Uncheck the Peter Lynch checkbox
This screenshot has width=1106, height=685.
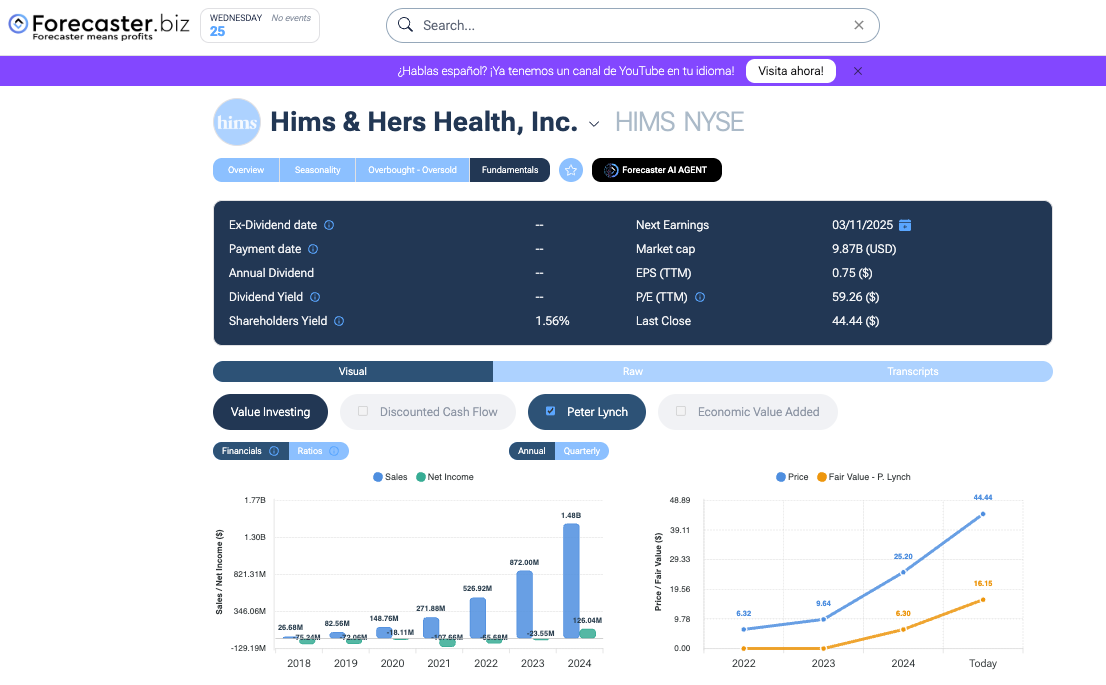[550, 411]
